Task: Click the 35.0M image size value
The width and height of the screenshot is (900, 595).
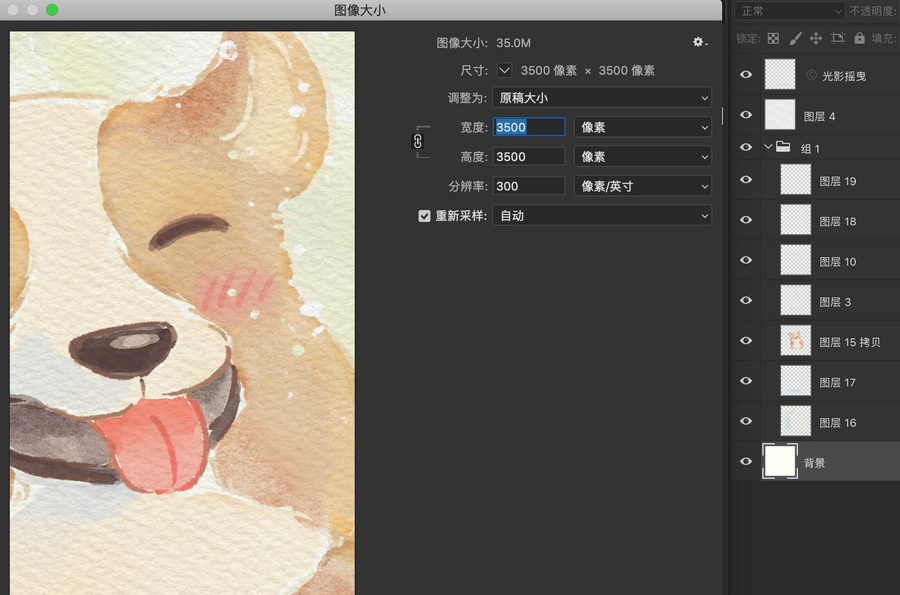Action: [x=513, y=43]
